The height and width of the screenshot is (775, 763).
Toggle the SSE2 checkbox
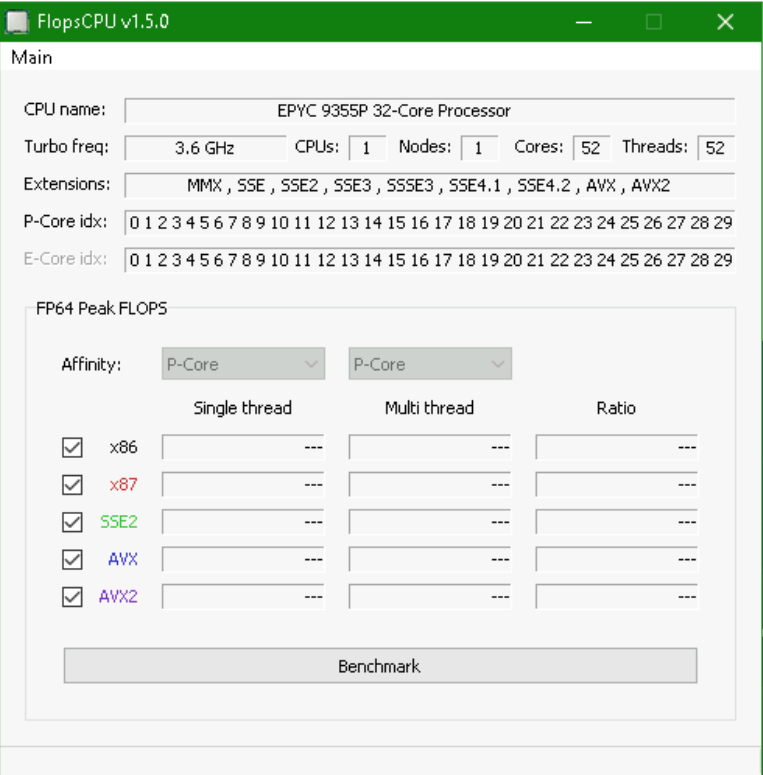72,522
